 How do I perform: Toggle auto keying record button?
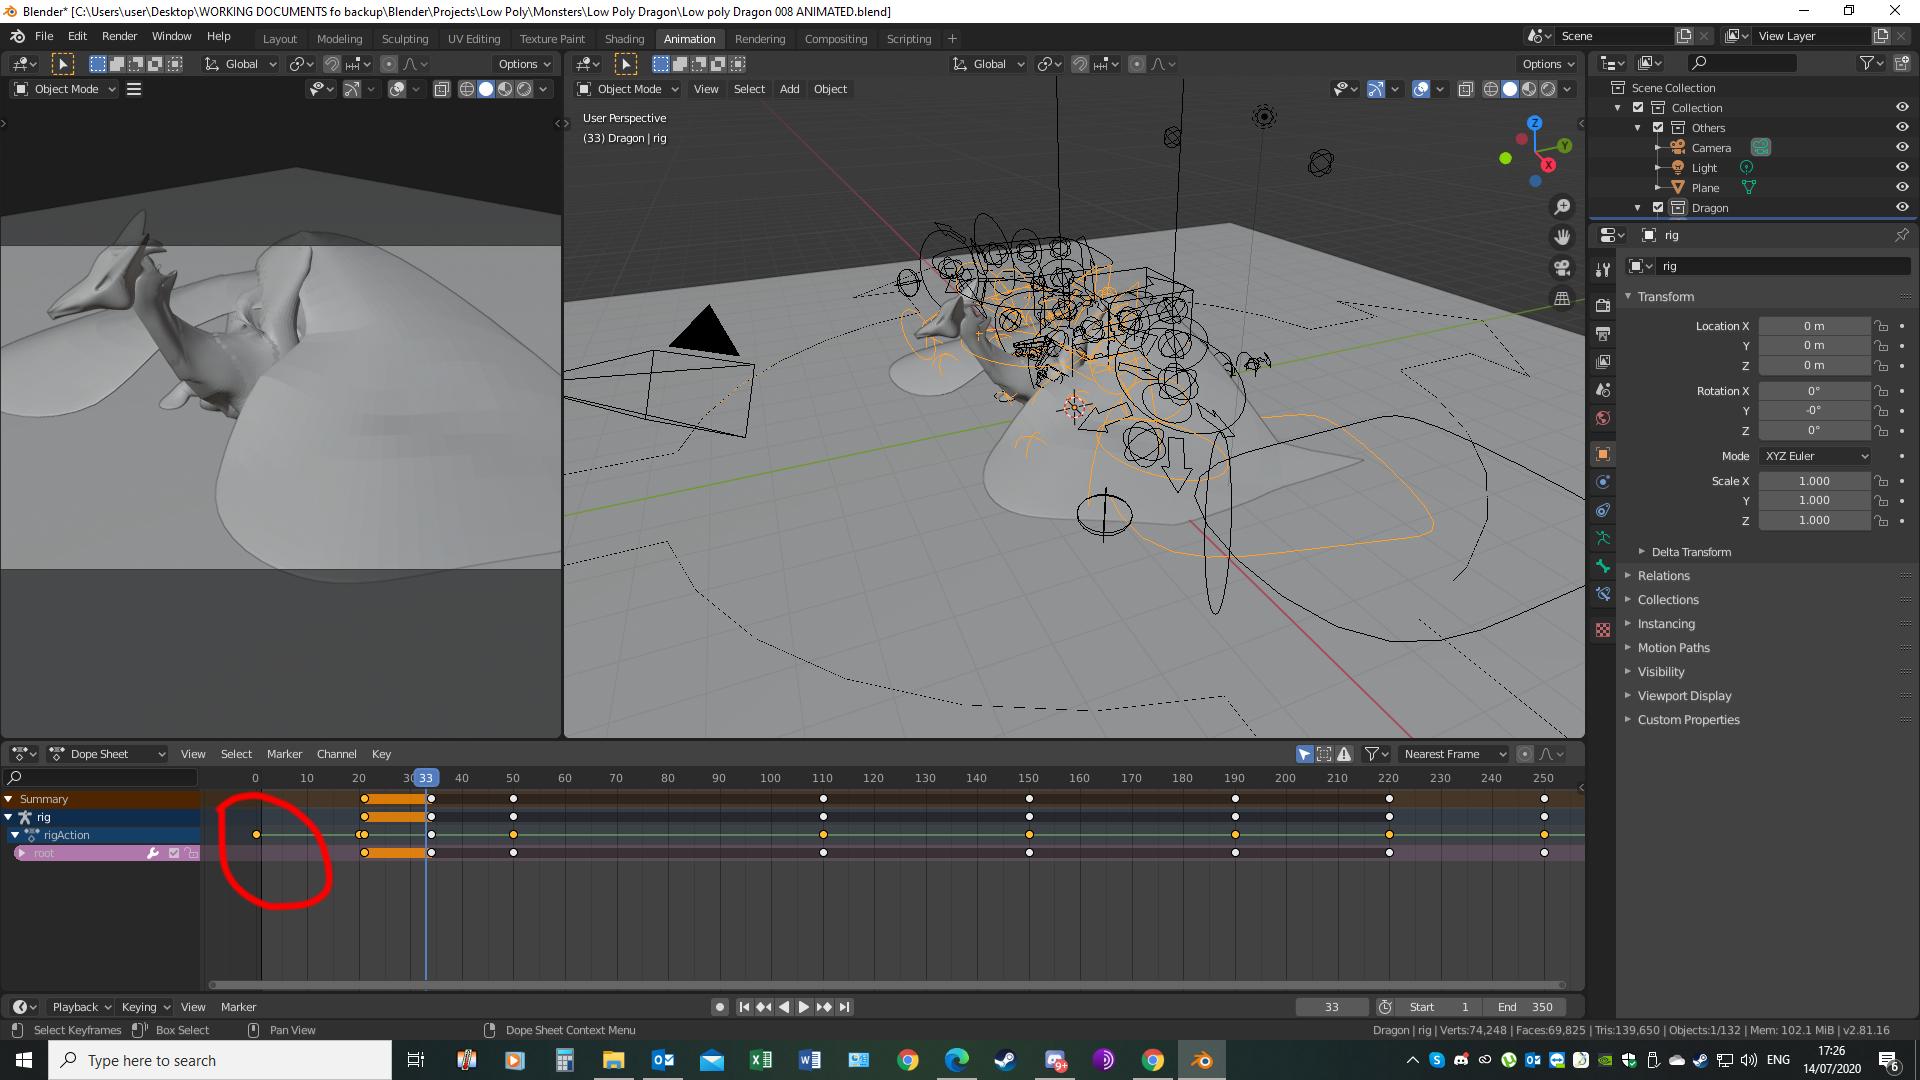tap(719, 1007)
